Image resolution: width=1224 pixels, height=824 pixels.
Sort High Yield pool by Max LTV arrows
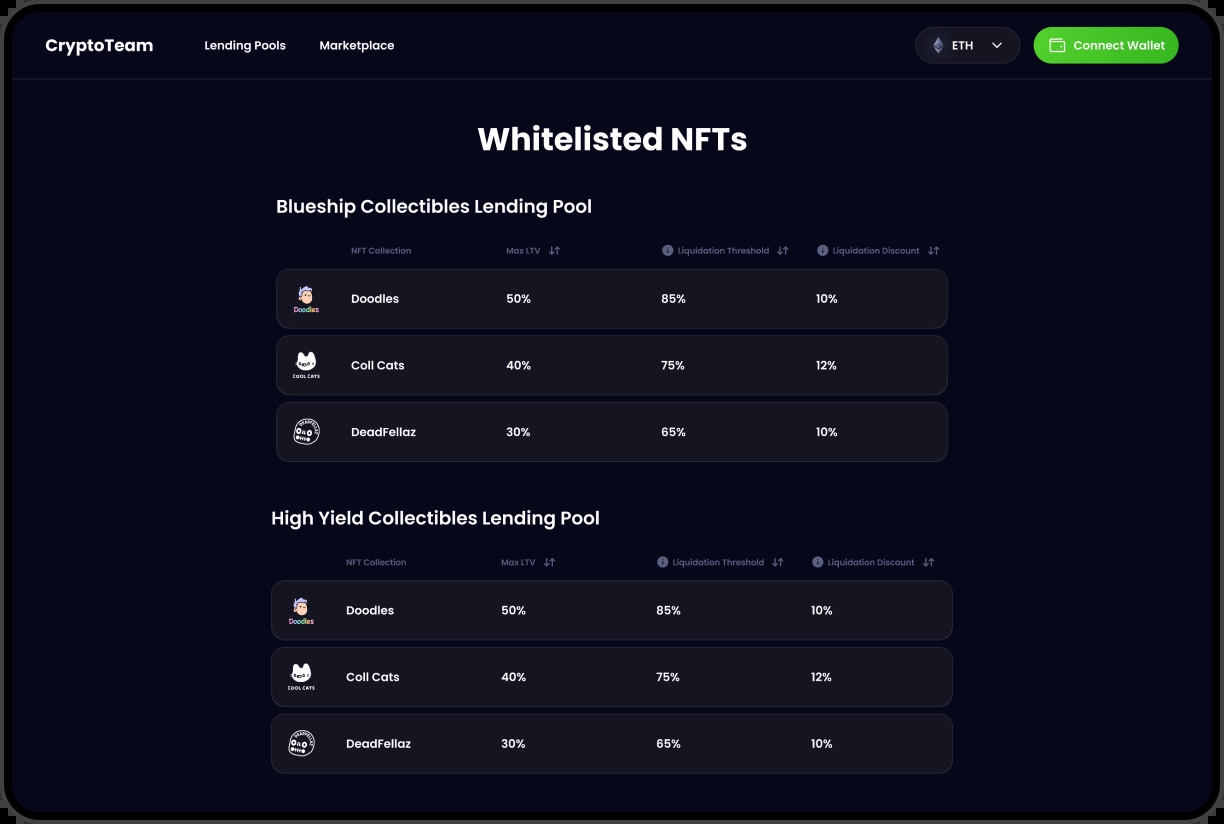click(549, 563)
